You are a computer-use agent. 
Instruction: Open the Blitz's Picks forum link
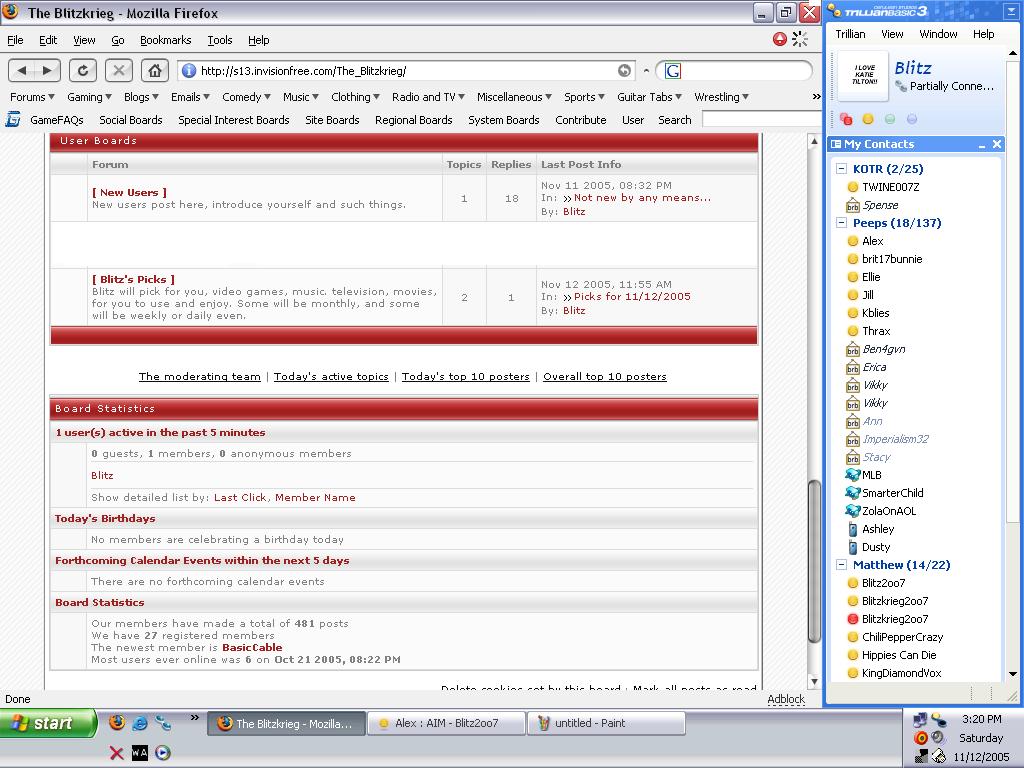[x=133, y=279]
